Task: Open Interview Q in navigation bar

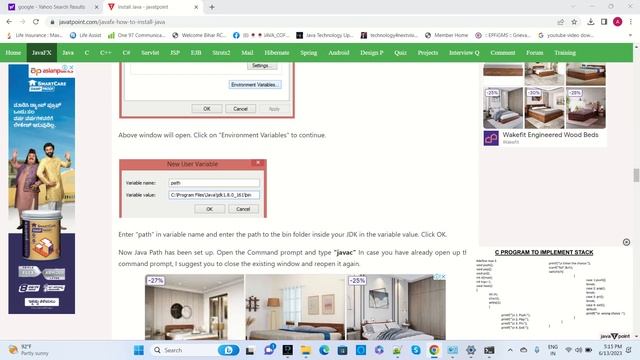Action: point(464,53)
